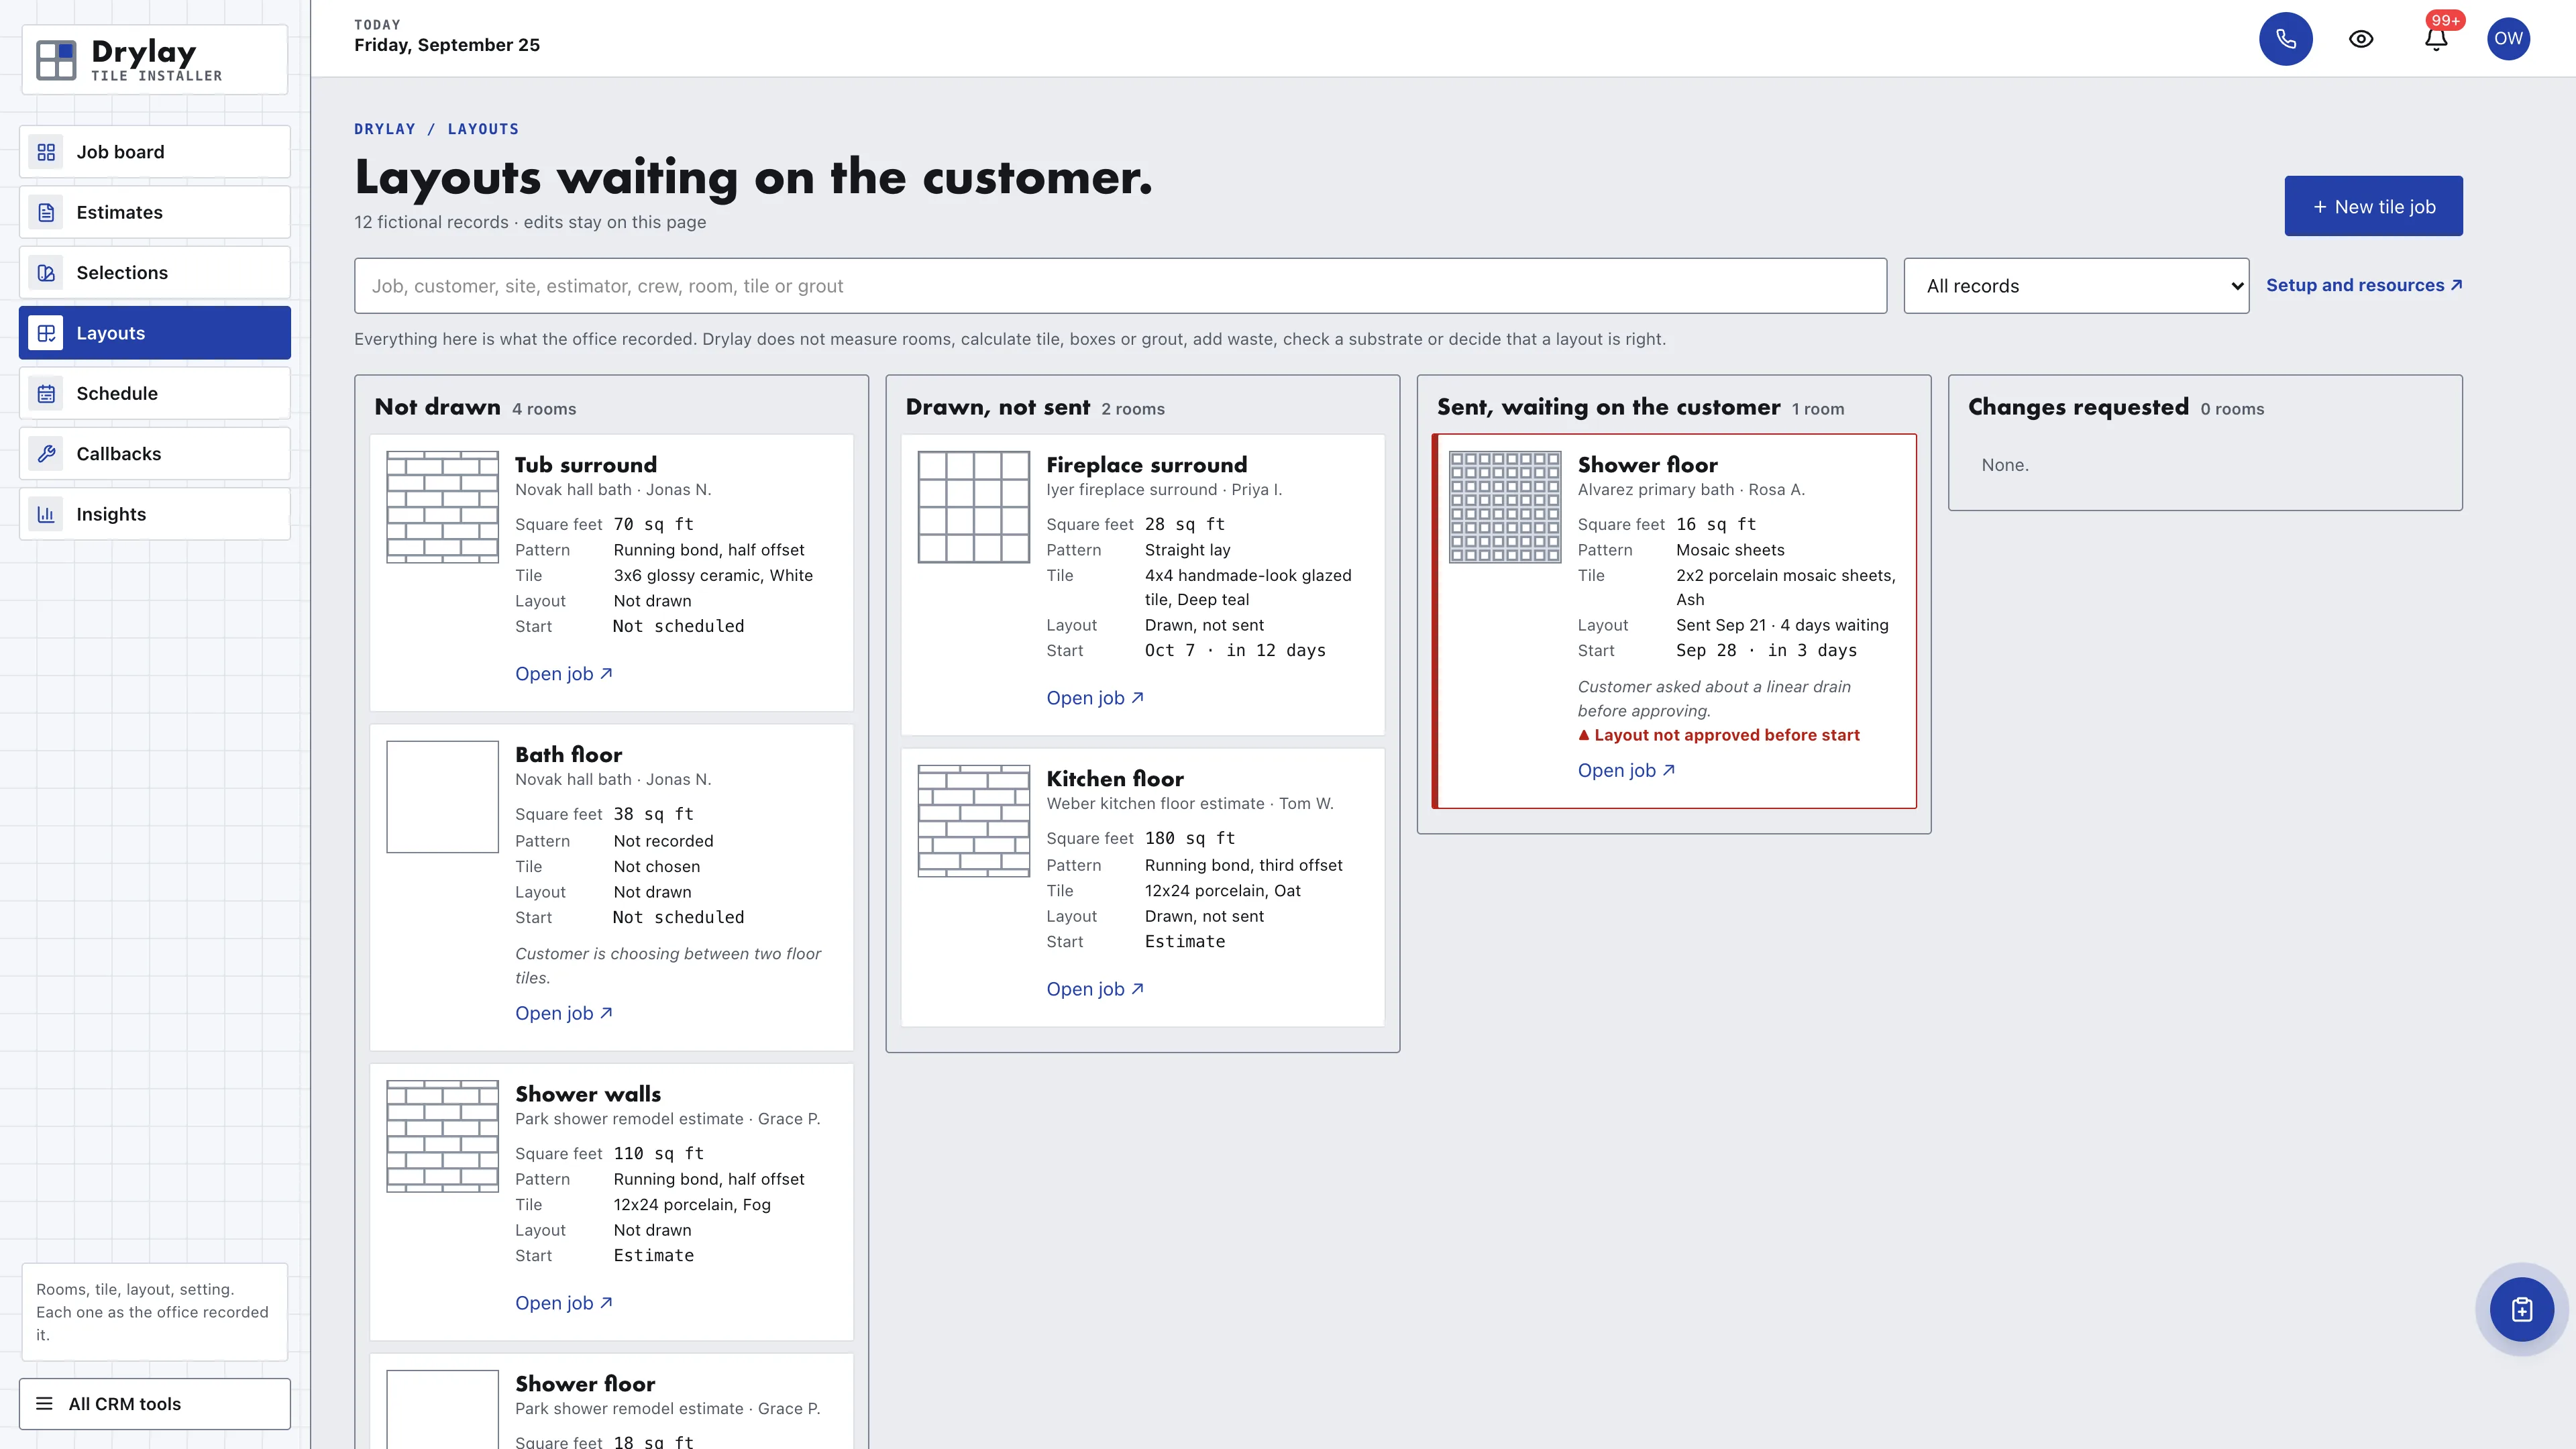
Task: Open the Tub surround running bond thumbnail
Action: point(443,507)
